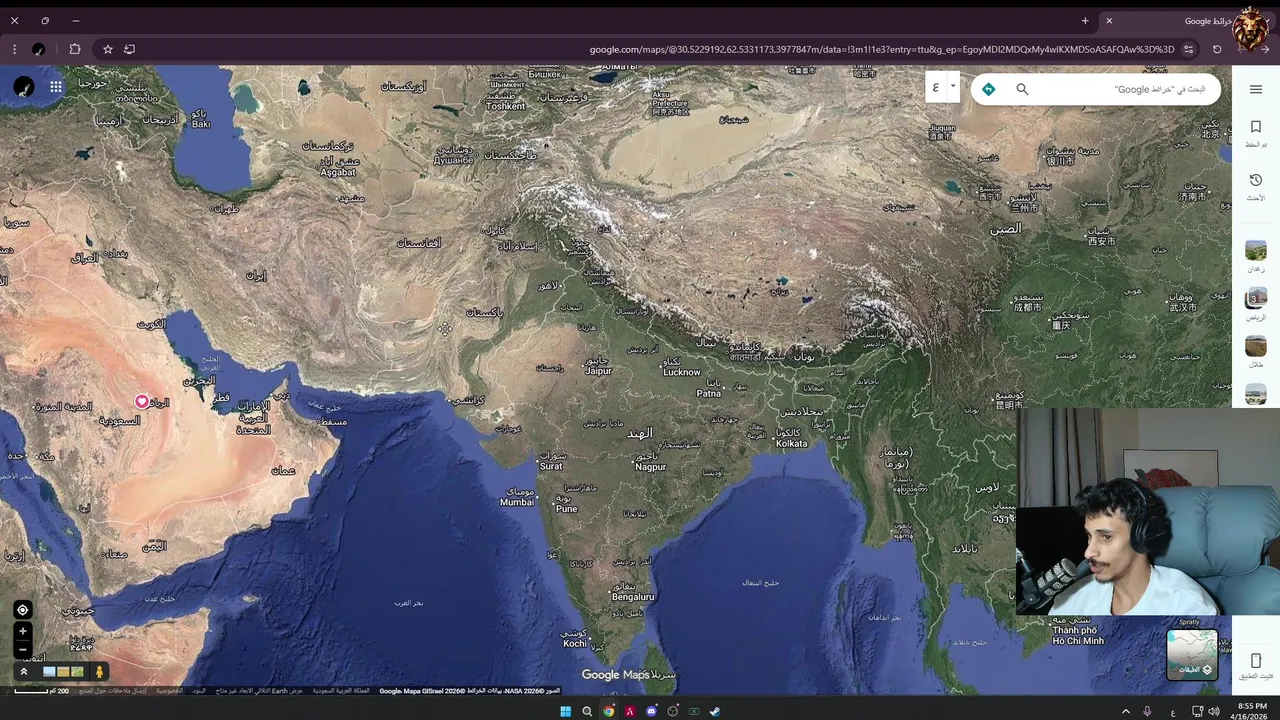
Task: Open Windows taskbar search
Action: 587,711
